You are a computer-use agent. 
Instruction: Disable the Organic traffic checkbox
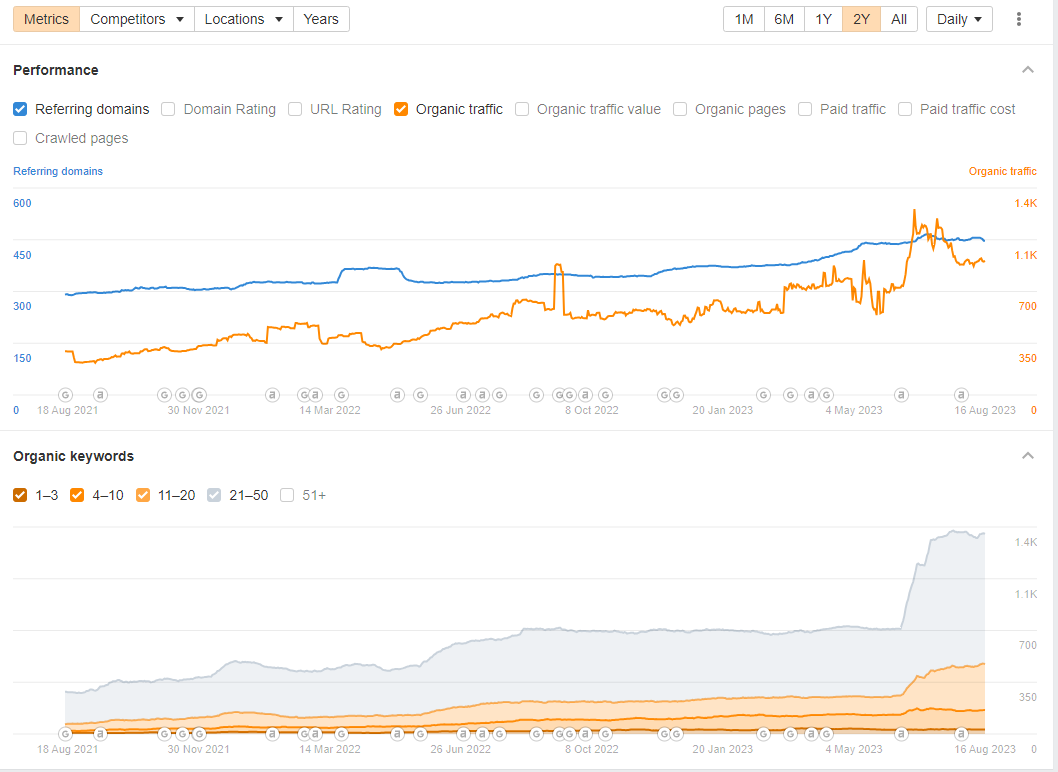[x=401, y=109]
